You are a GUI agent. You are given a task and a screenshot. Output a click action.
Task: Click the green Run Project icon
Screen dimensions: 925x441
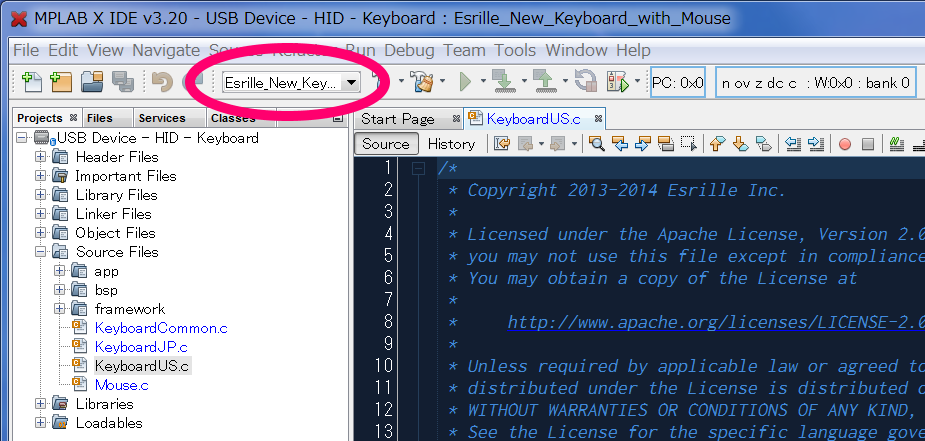point(465,83)
